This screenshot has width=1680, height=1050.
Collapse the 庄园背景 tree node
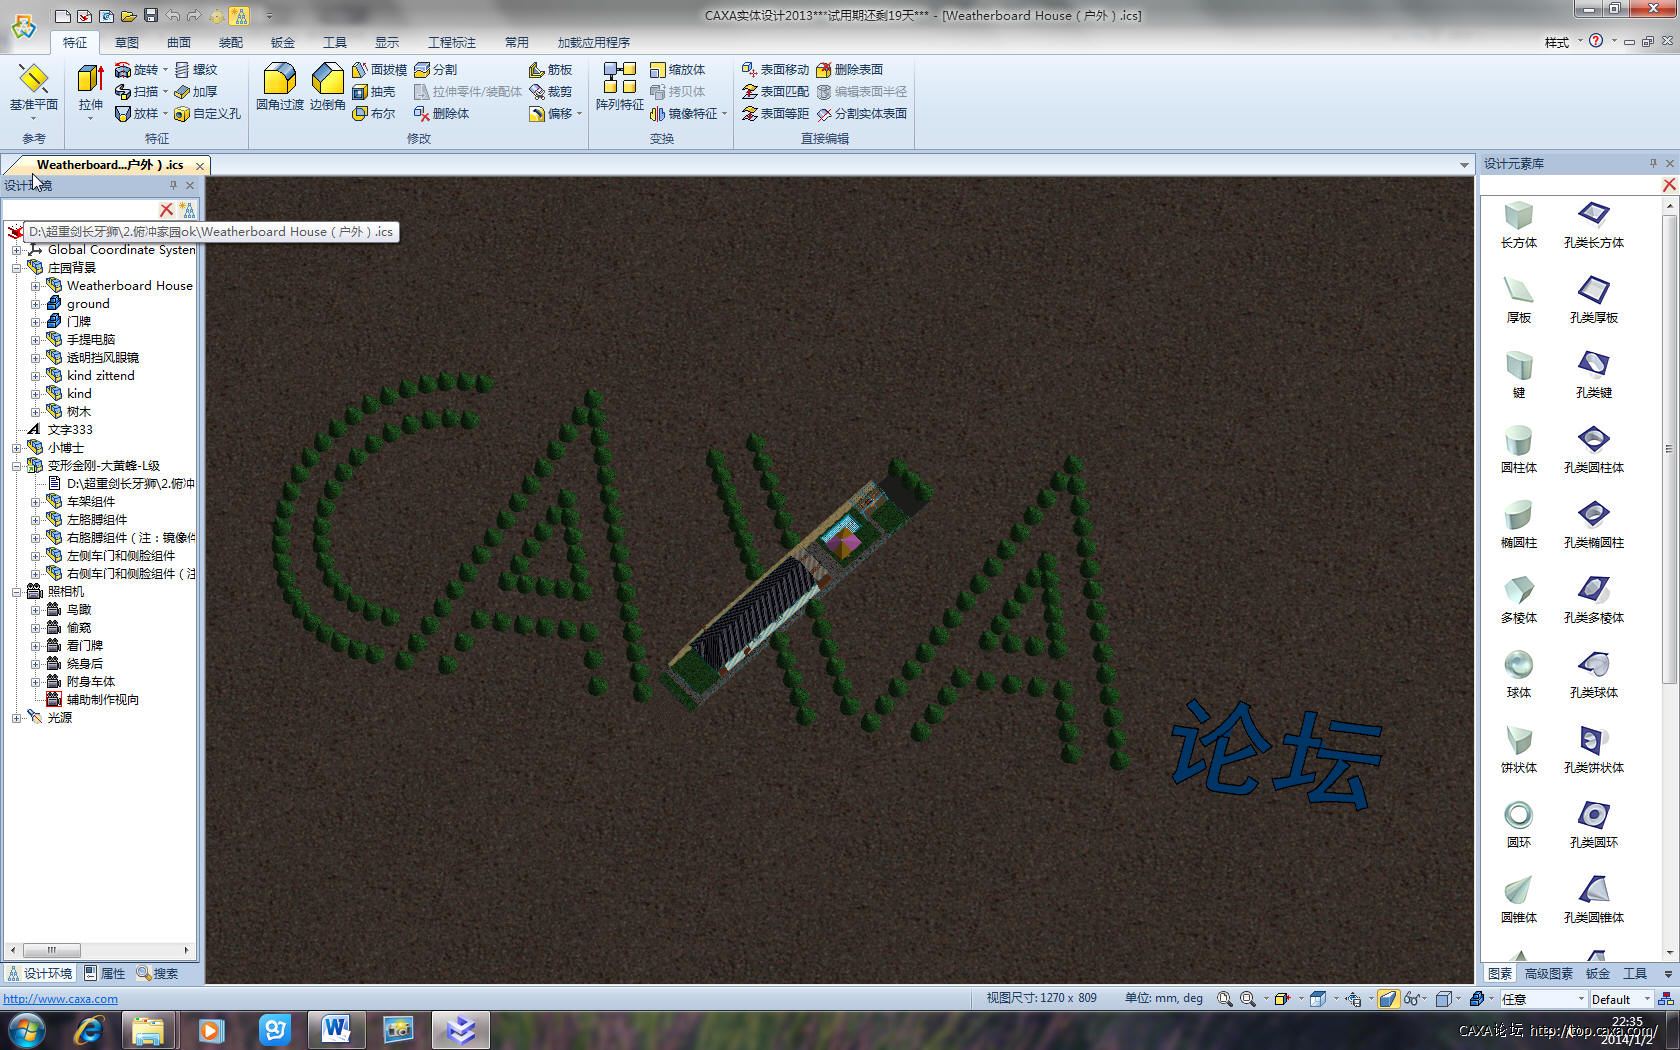pos(17,268)
